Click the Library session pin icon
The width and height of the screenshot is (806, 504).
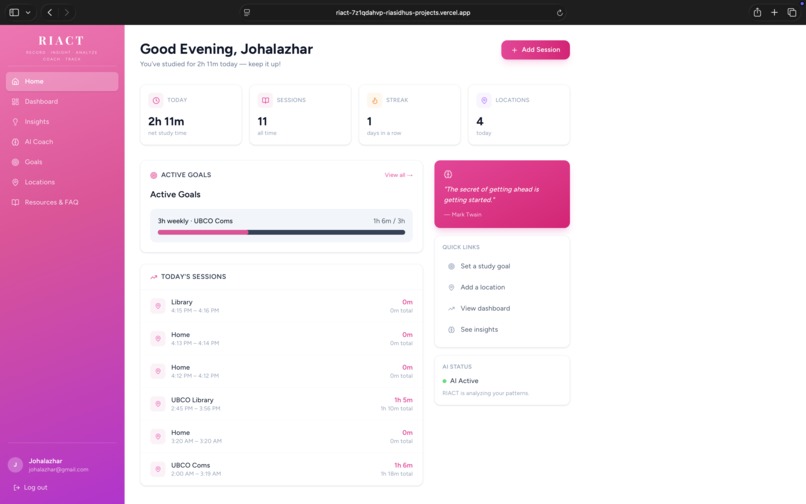tap(158, 306)
